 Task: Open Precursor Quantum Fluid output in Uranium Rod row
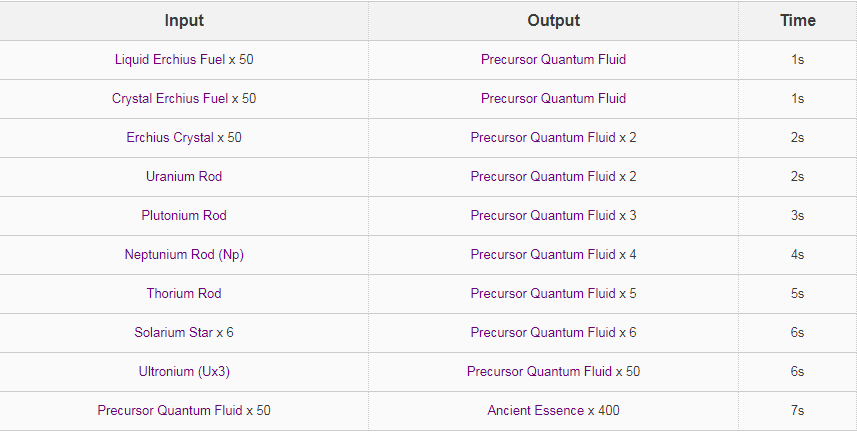coord(545,177)
